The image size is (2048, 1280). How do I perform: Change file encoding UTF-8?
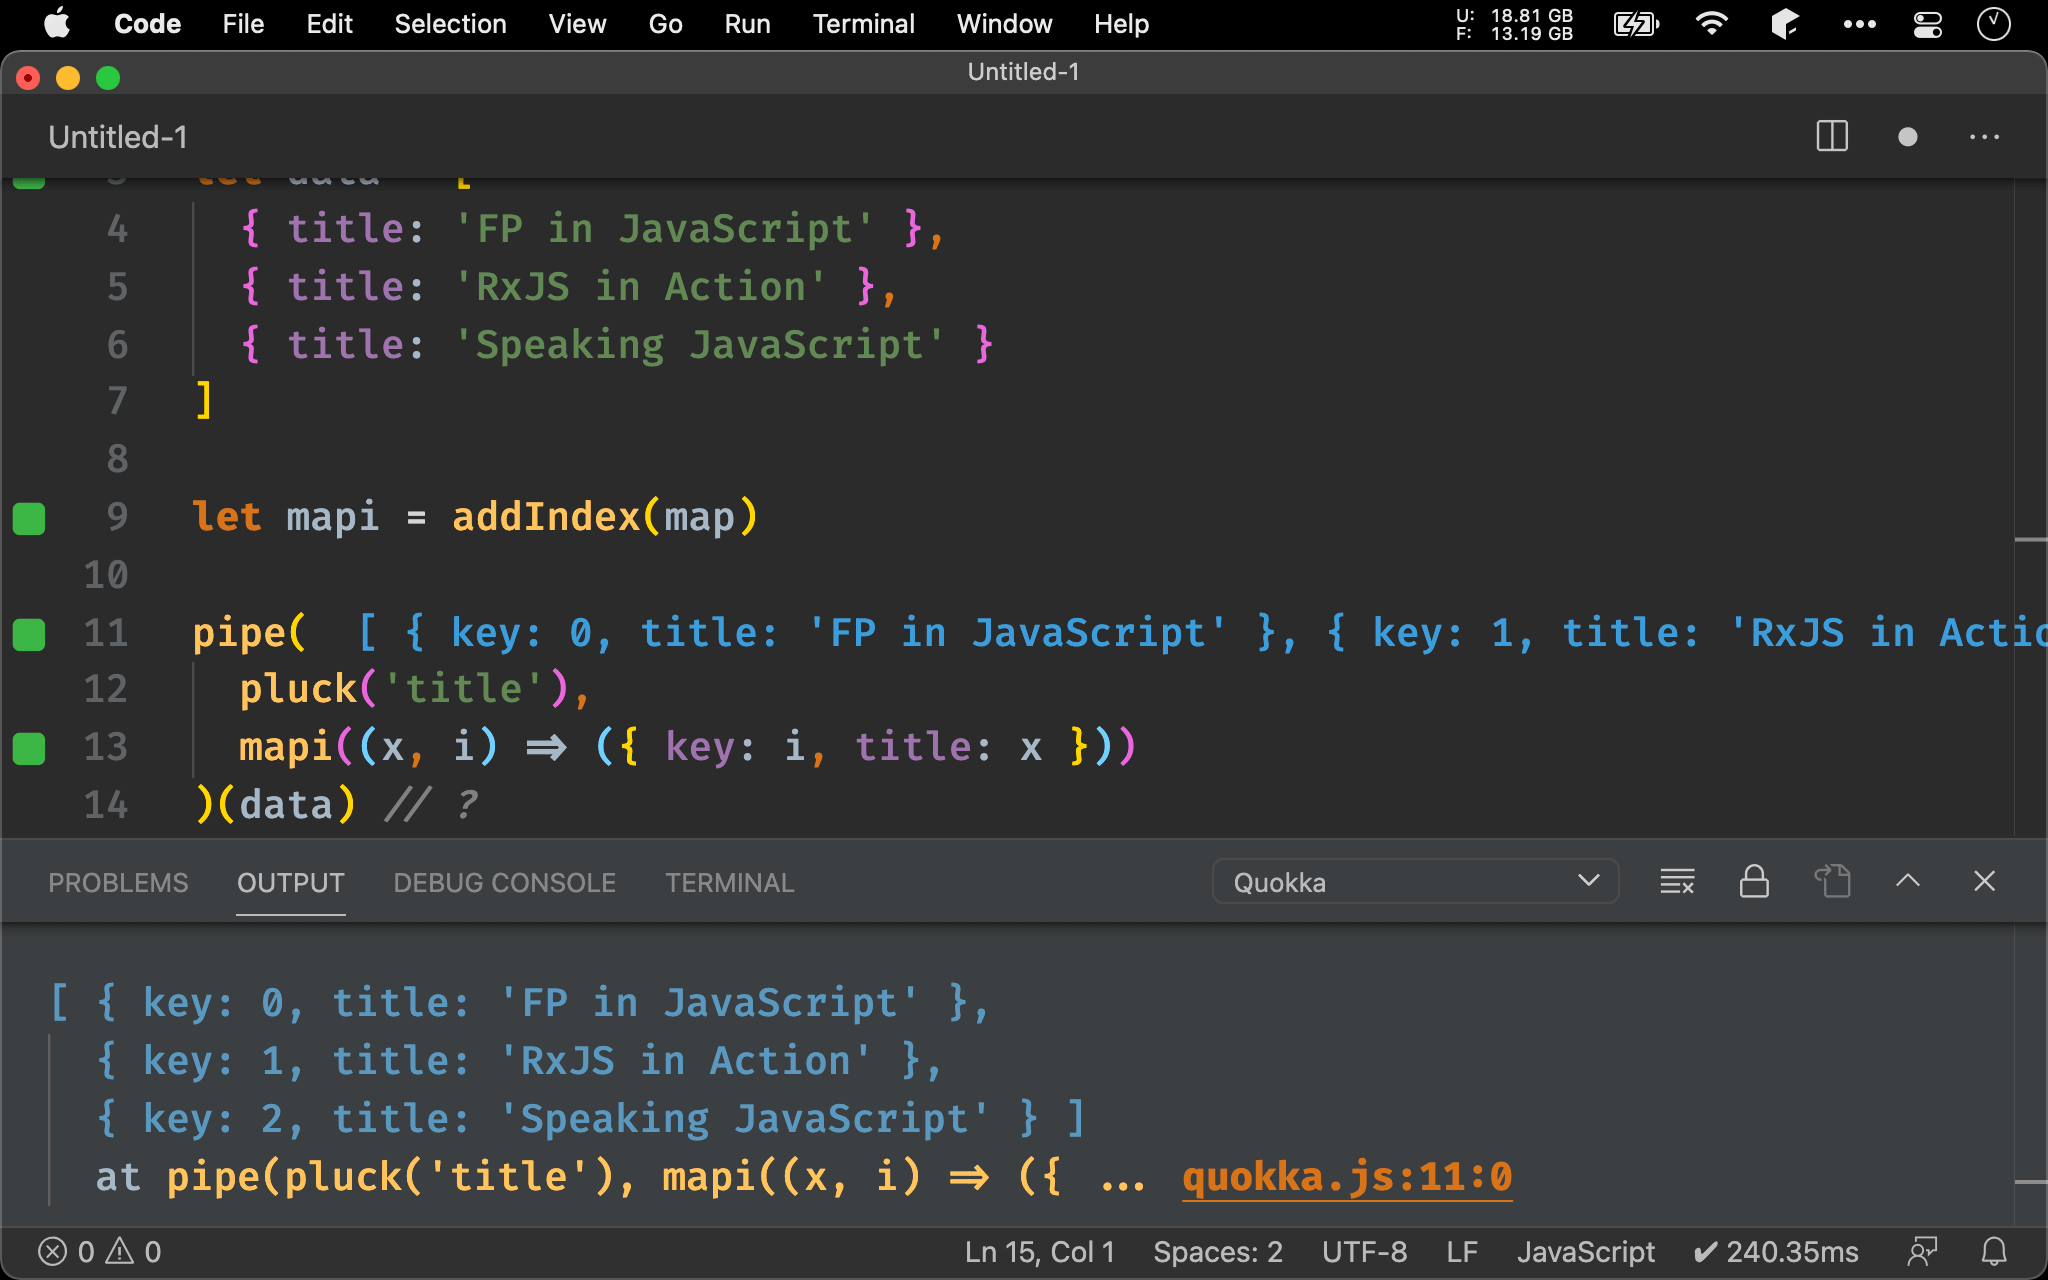tap(1364, 1251)
